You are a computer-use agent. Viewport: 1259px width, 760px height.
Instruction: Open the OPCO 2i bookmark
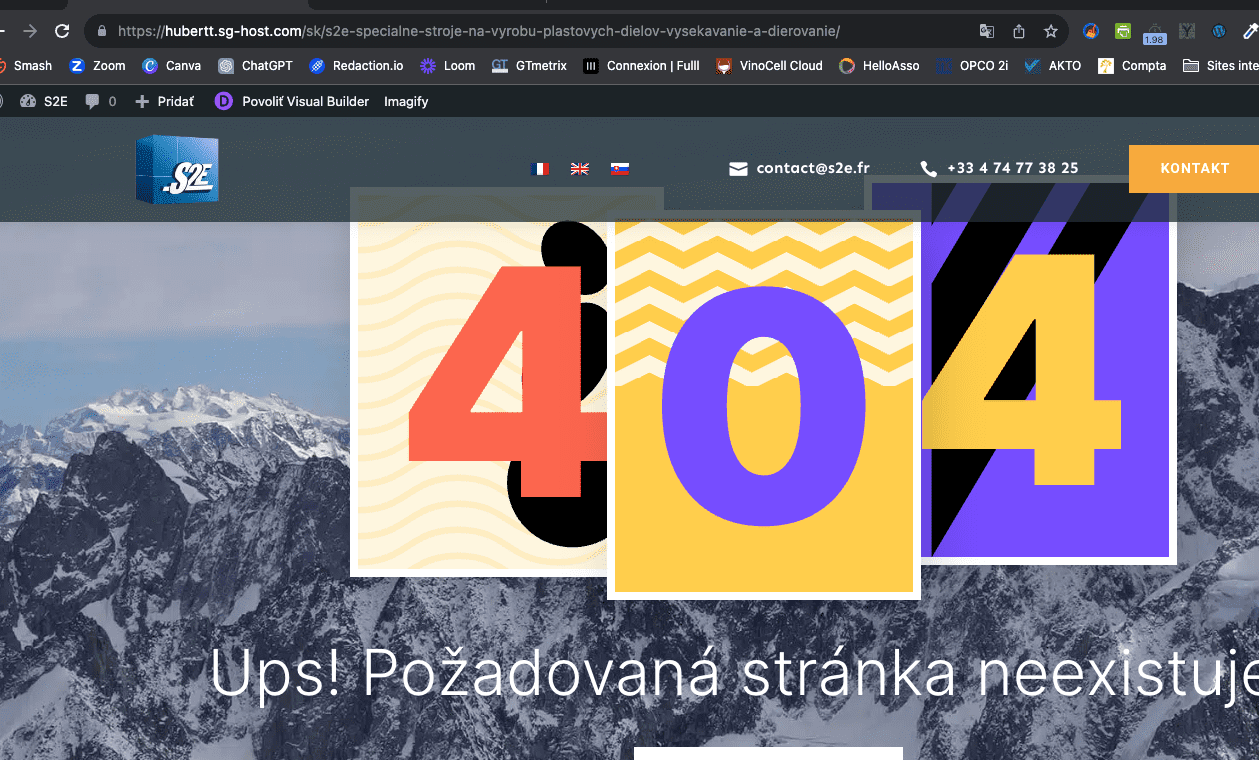tap(972, 66)
